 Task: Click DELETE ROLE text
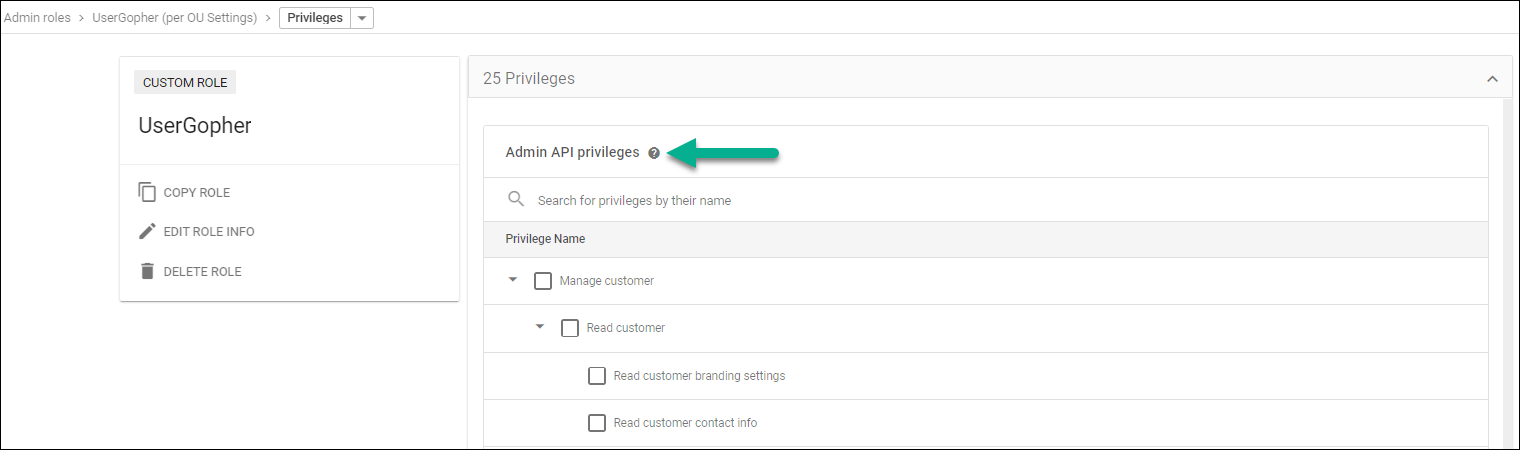pos(203,272)
